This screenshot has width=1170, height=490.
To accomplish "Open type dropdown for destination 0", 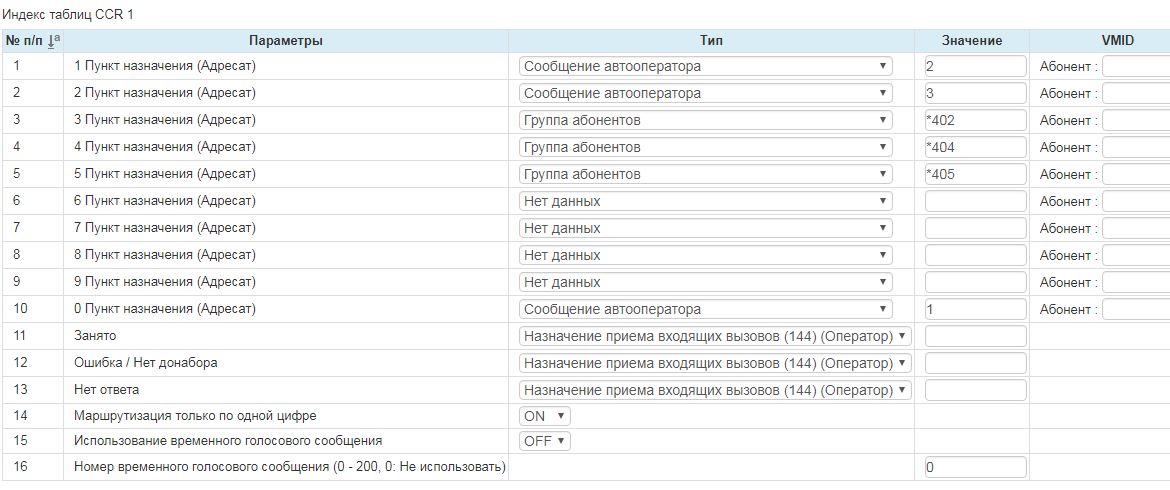I will coord(705,309).
